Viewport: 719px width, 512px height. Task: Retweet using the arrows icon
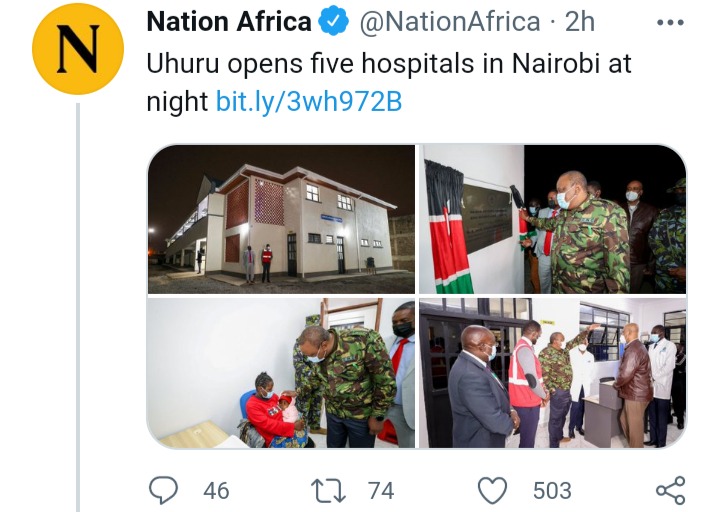[x=328, y=490]
